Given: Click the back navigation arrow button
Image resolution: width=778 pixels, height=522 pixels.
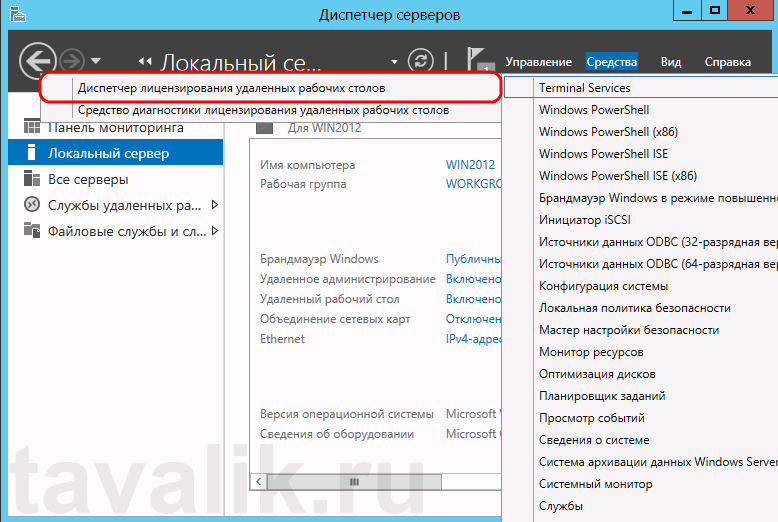Looking at the screenshot, I should 35,61.
